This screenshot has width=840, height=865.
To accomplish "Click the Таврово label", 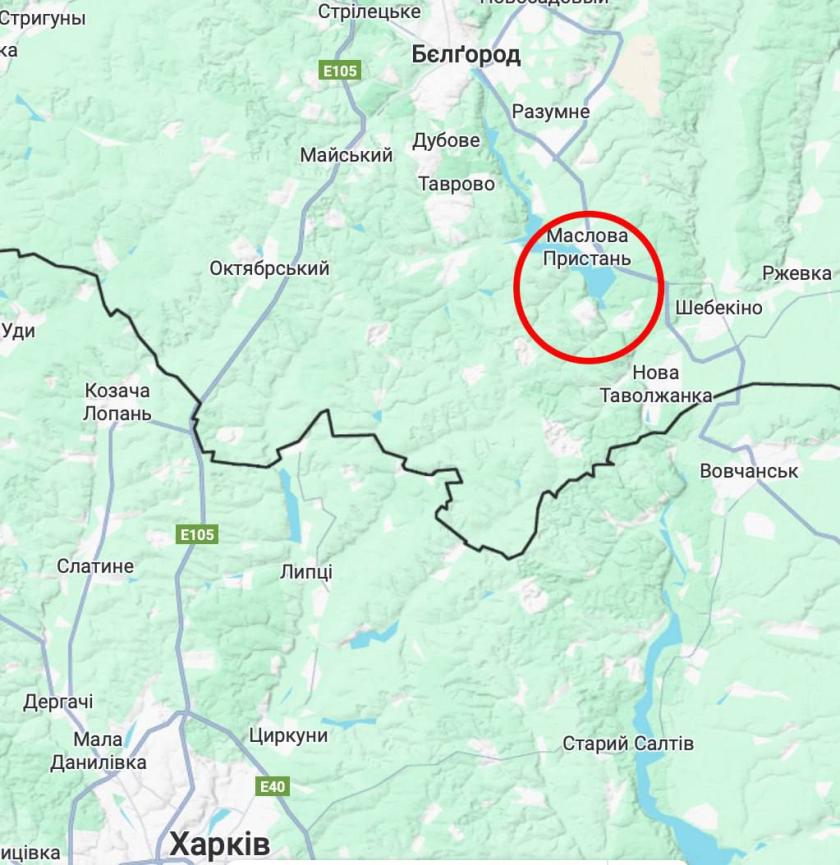I will tap(457, 184).
